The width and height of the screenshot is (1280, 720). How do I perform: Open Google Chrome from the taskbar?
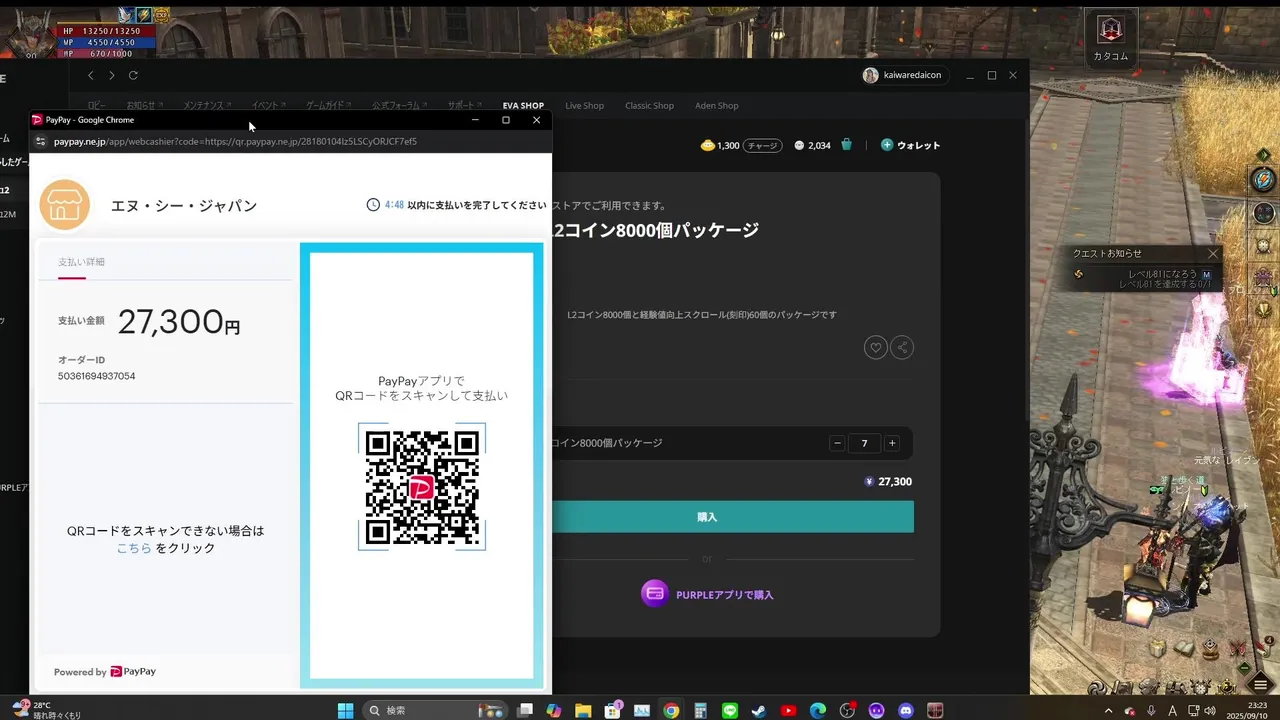[x=671, y=710]
